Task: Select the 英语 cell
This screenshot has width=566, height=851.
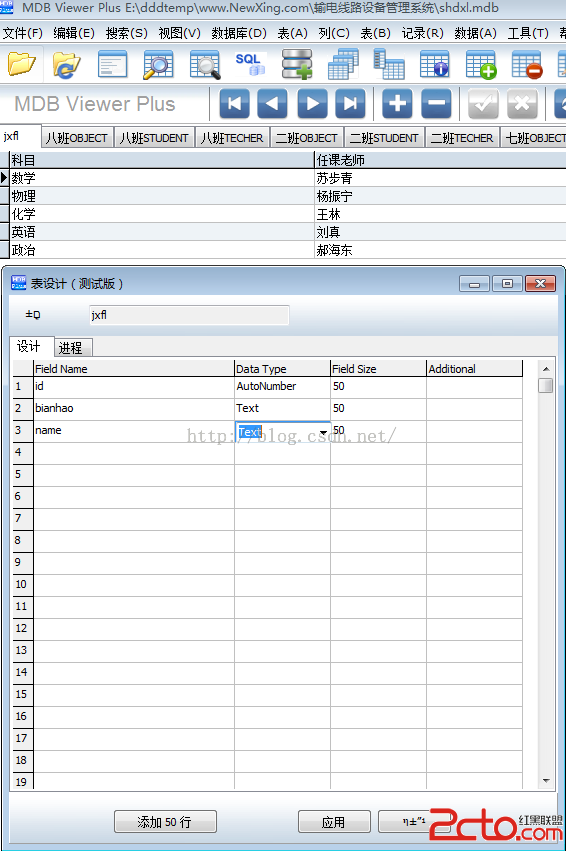Action: pyautogui.click(x=162, y=232)
